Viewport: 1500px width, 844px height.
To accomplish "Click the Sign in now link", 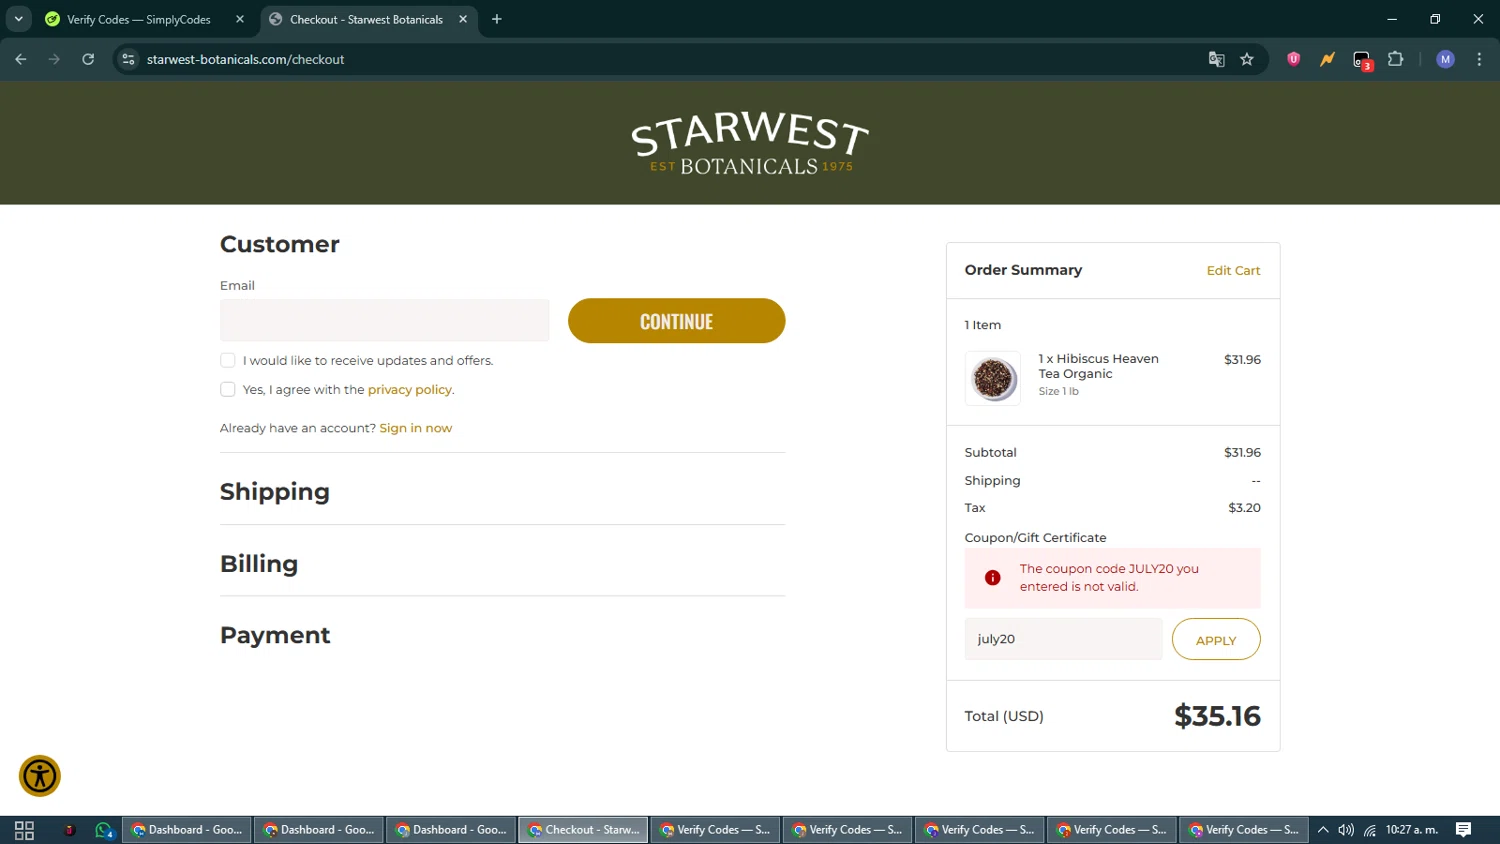I will tap(416, 428).
